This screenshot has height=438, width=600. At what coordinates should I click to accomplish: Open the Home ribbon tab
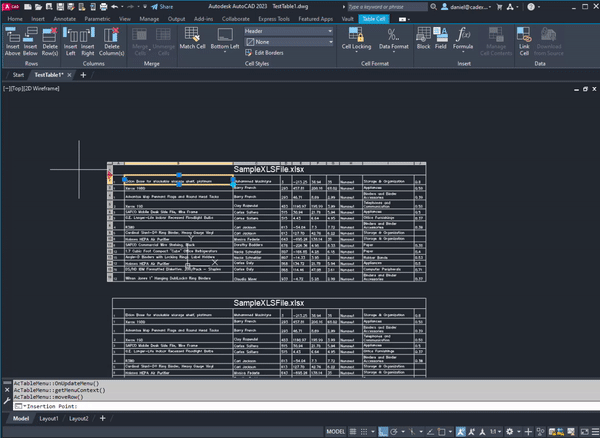tap(15, 19)
